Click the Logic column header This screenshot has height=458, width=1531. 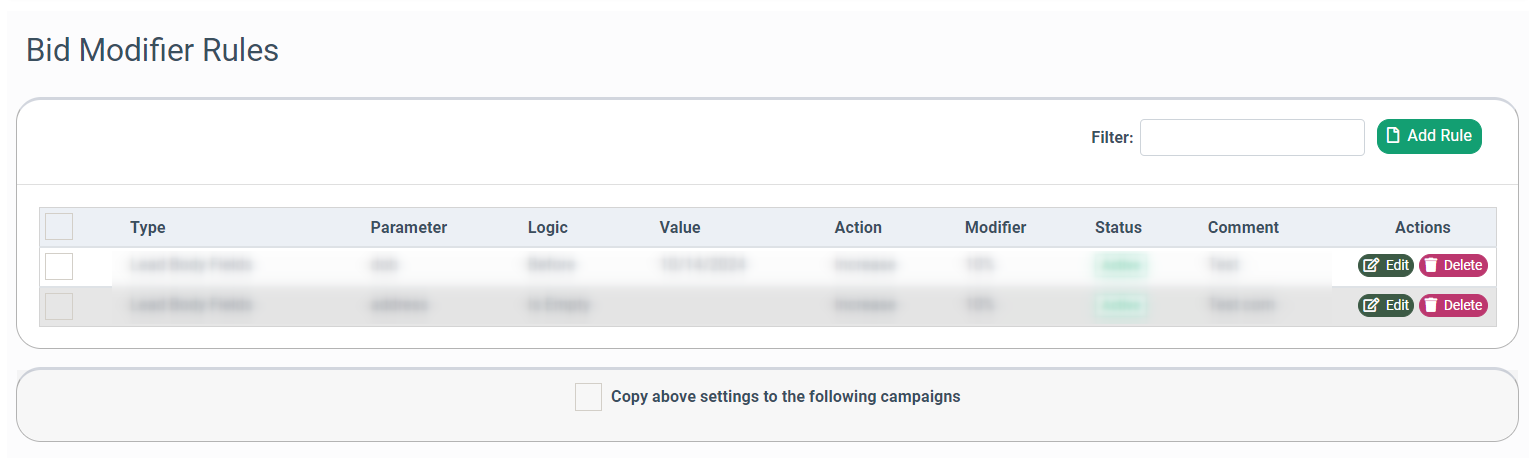pos(547,227)
